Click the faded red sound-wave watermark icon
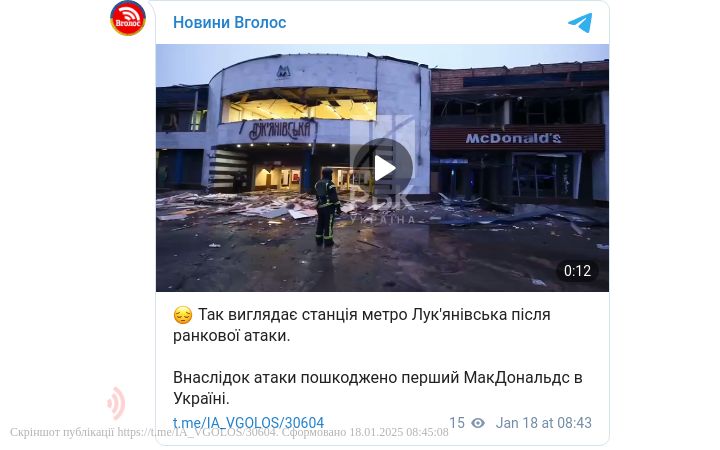720x450 pixels. [116, 403]
